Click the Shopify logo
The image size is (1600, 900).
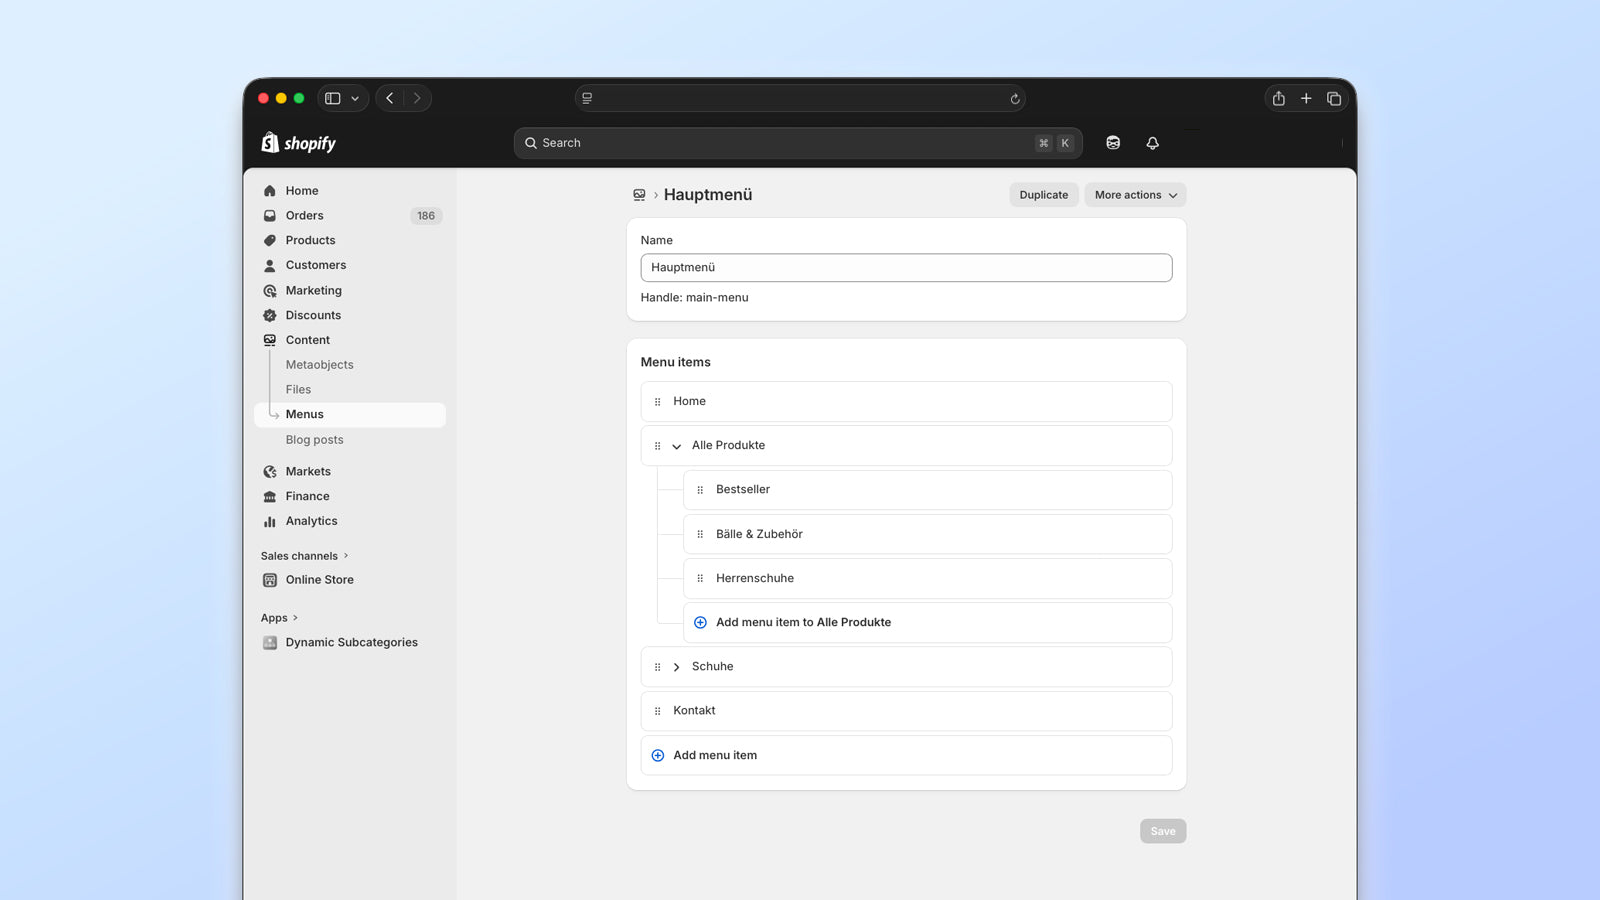(296, 142)
